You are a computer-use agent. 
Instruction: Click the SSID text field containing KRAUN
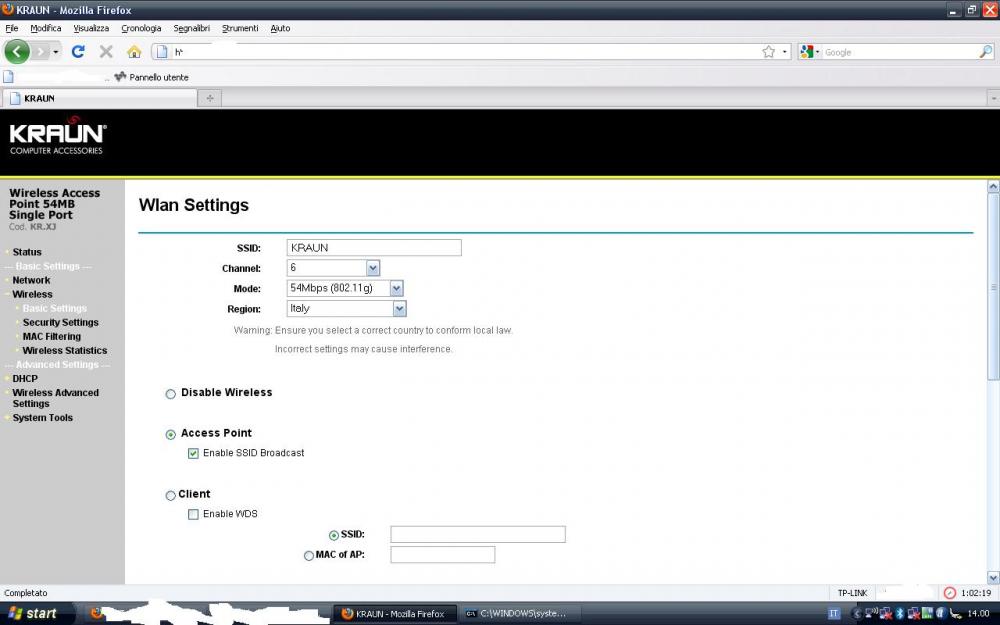[x=373, y=248]
